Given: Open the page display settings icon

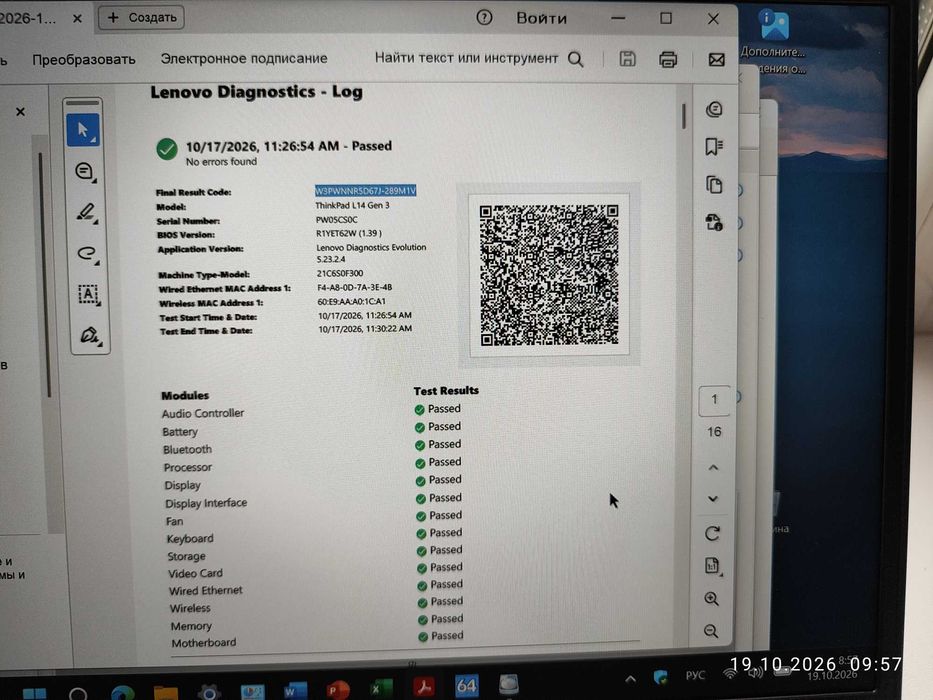Looking at the screenshot, I should (x=712, y=565).
